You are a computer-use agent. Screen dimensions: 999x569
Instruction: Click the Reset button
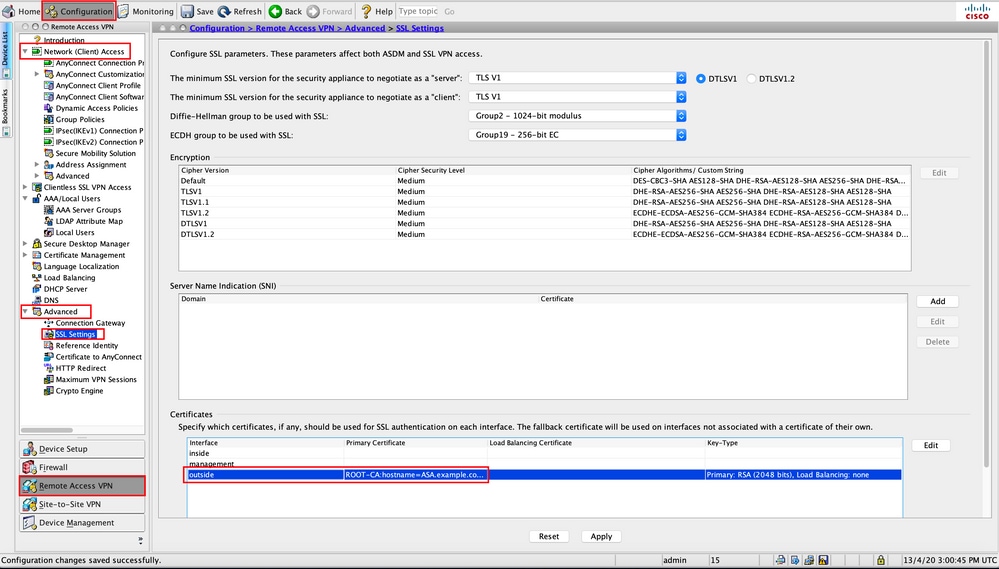[x=549, y=537]
